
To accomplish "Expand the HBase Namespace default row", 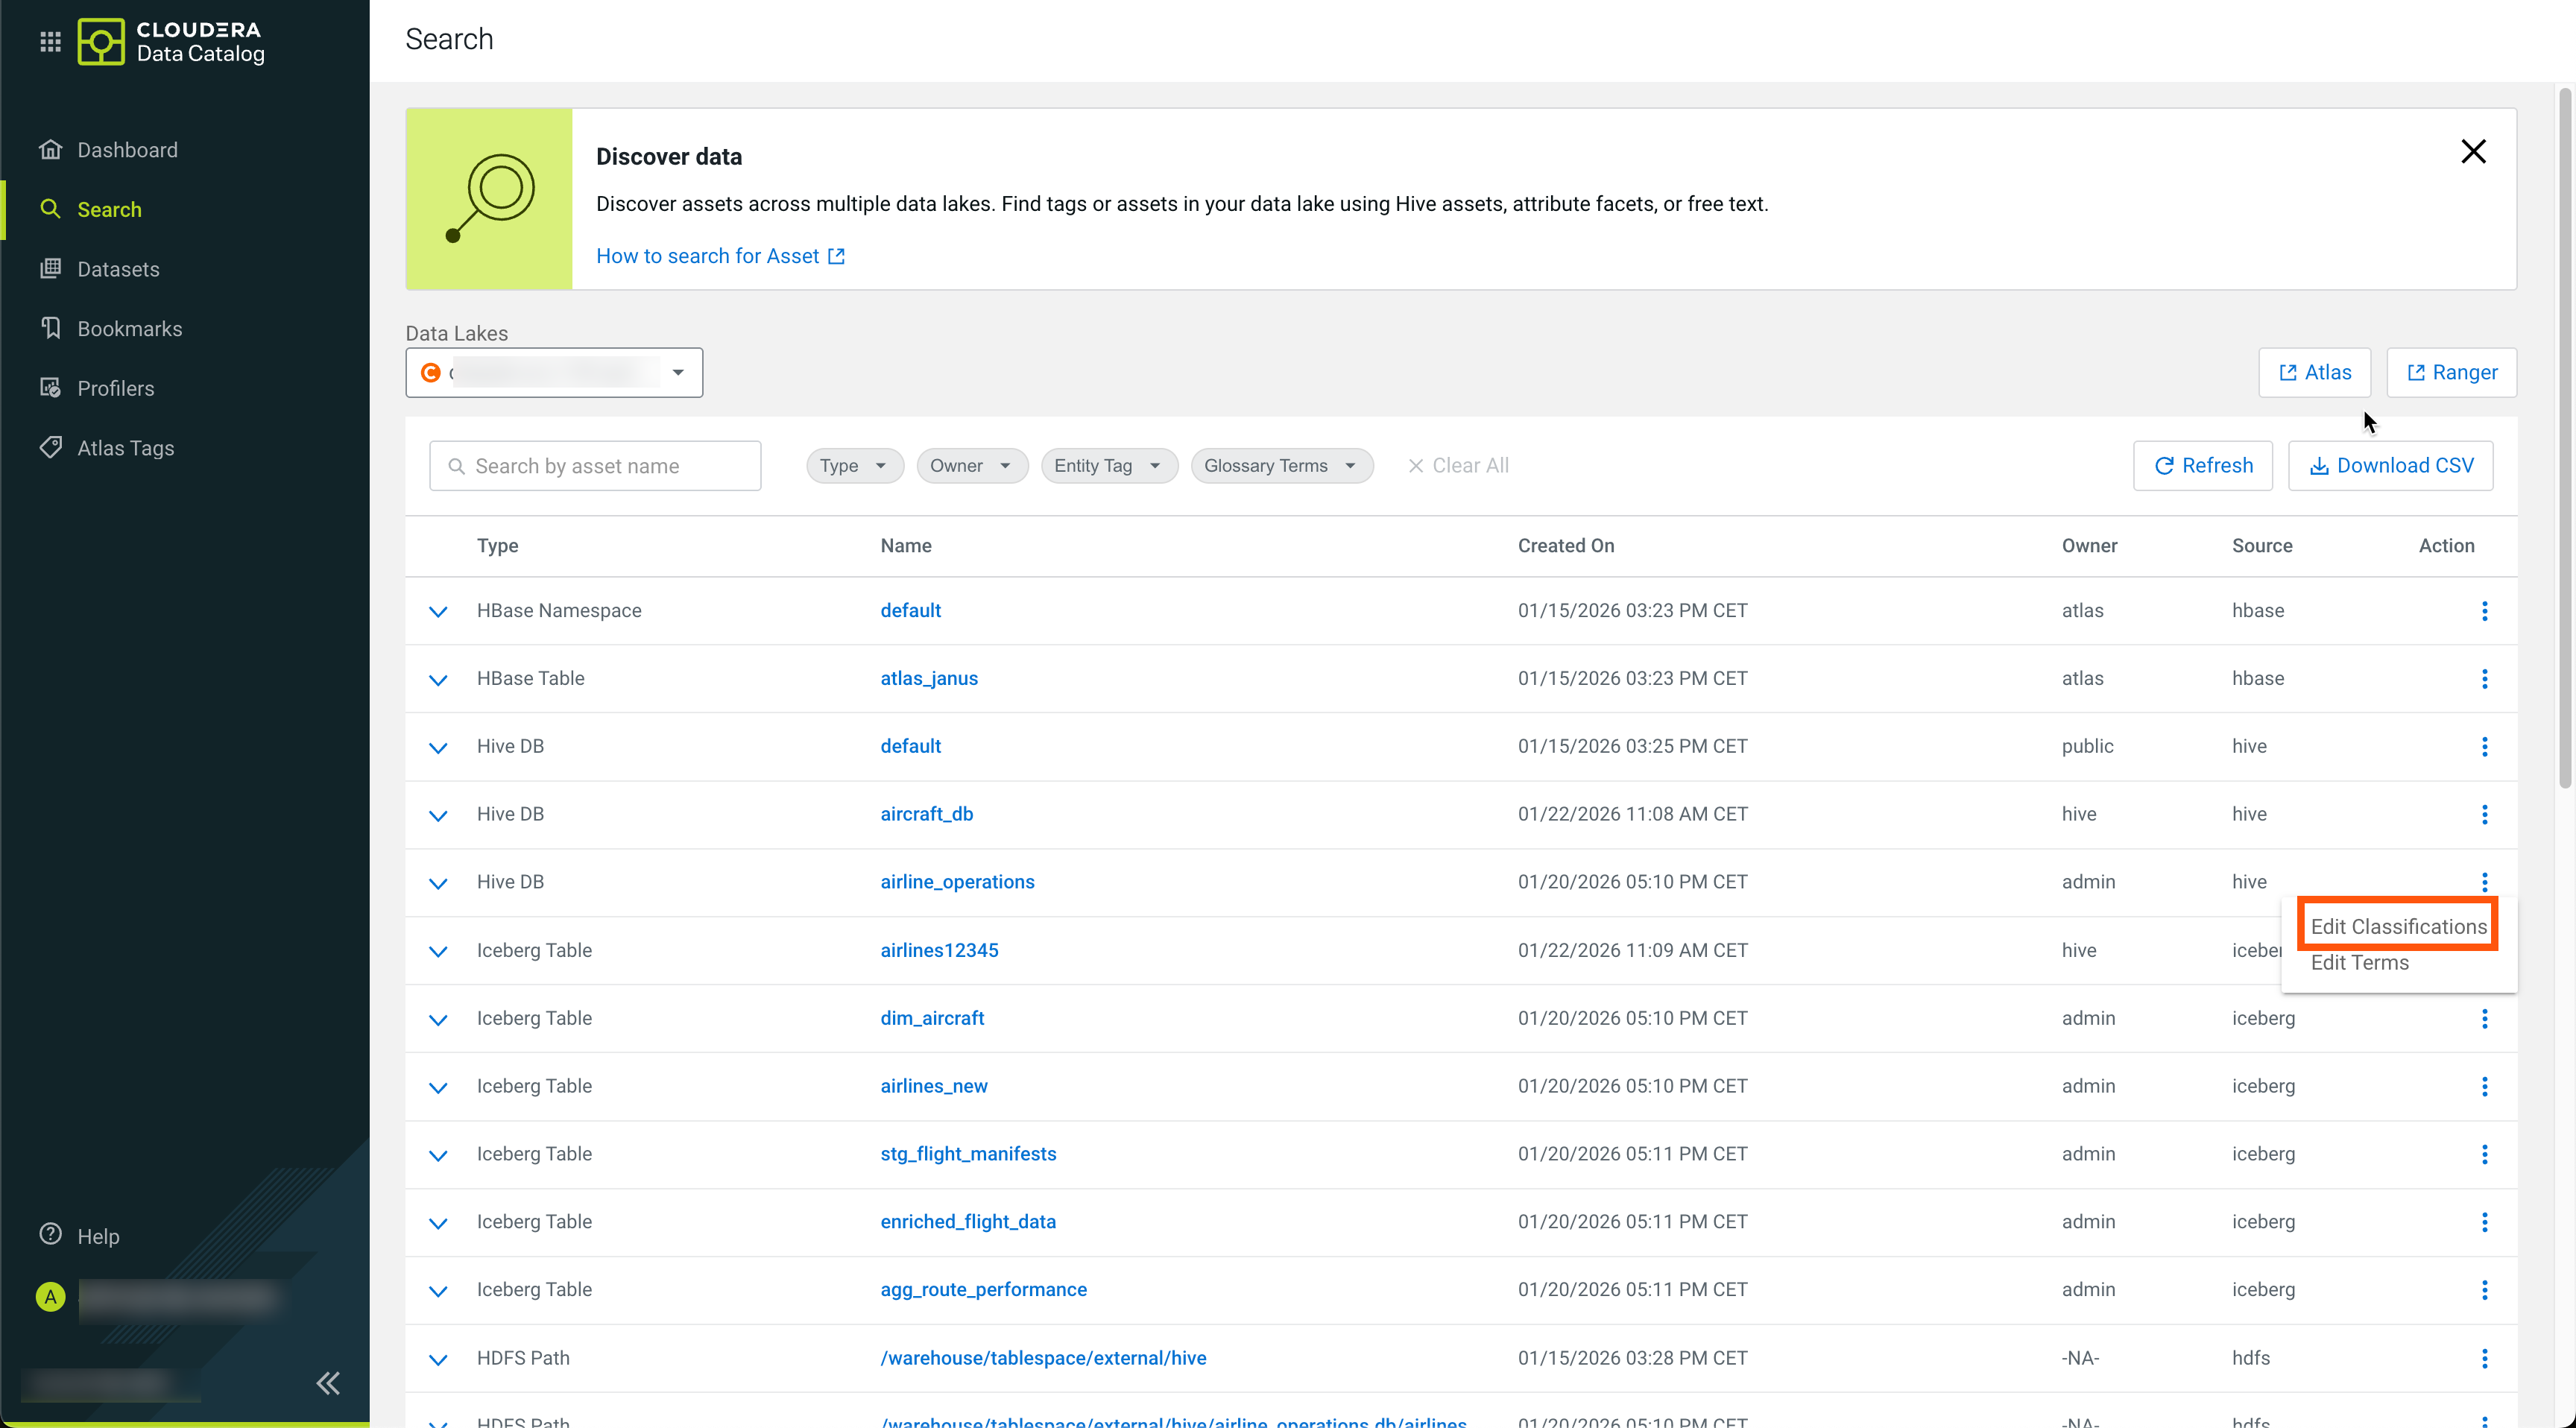I will (x=437, y=611).
